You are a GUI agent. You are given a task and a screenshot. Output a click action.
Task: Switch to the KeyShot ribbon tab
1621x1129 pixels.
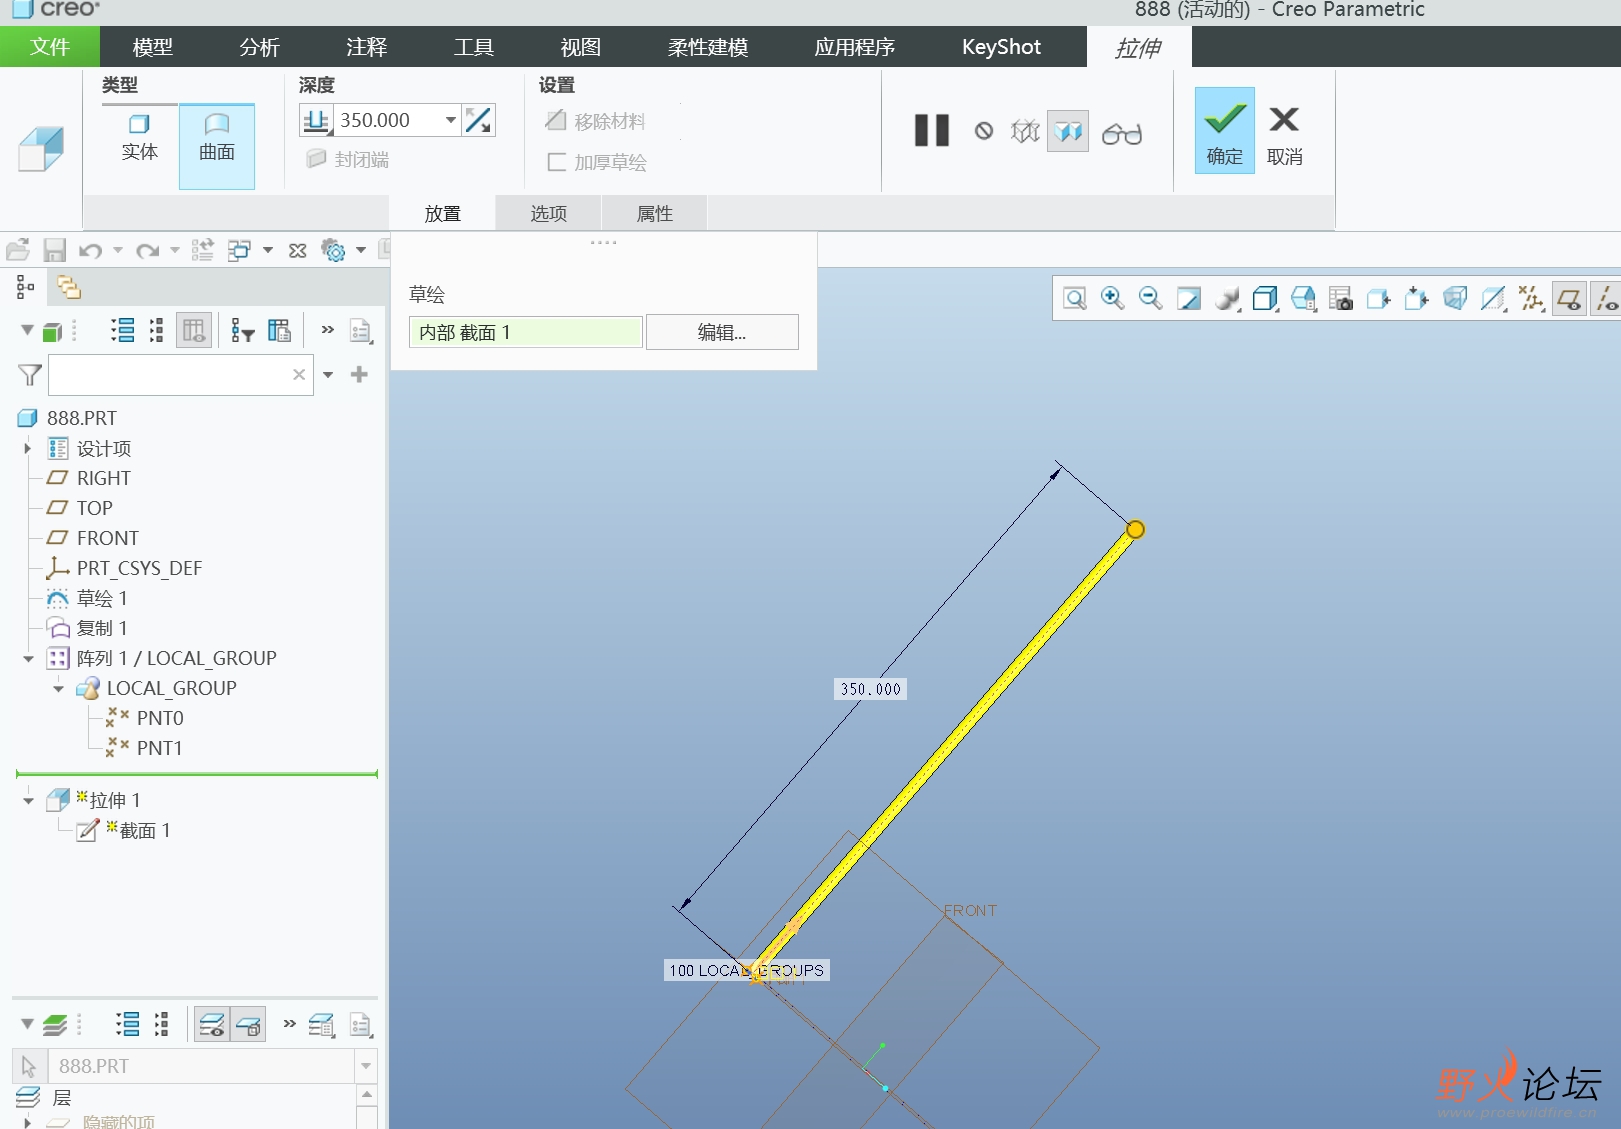click(1001, 47)
